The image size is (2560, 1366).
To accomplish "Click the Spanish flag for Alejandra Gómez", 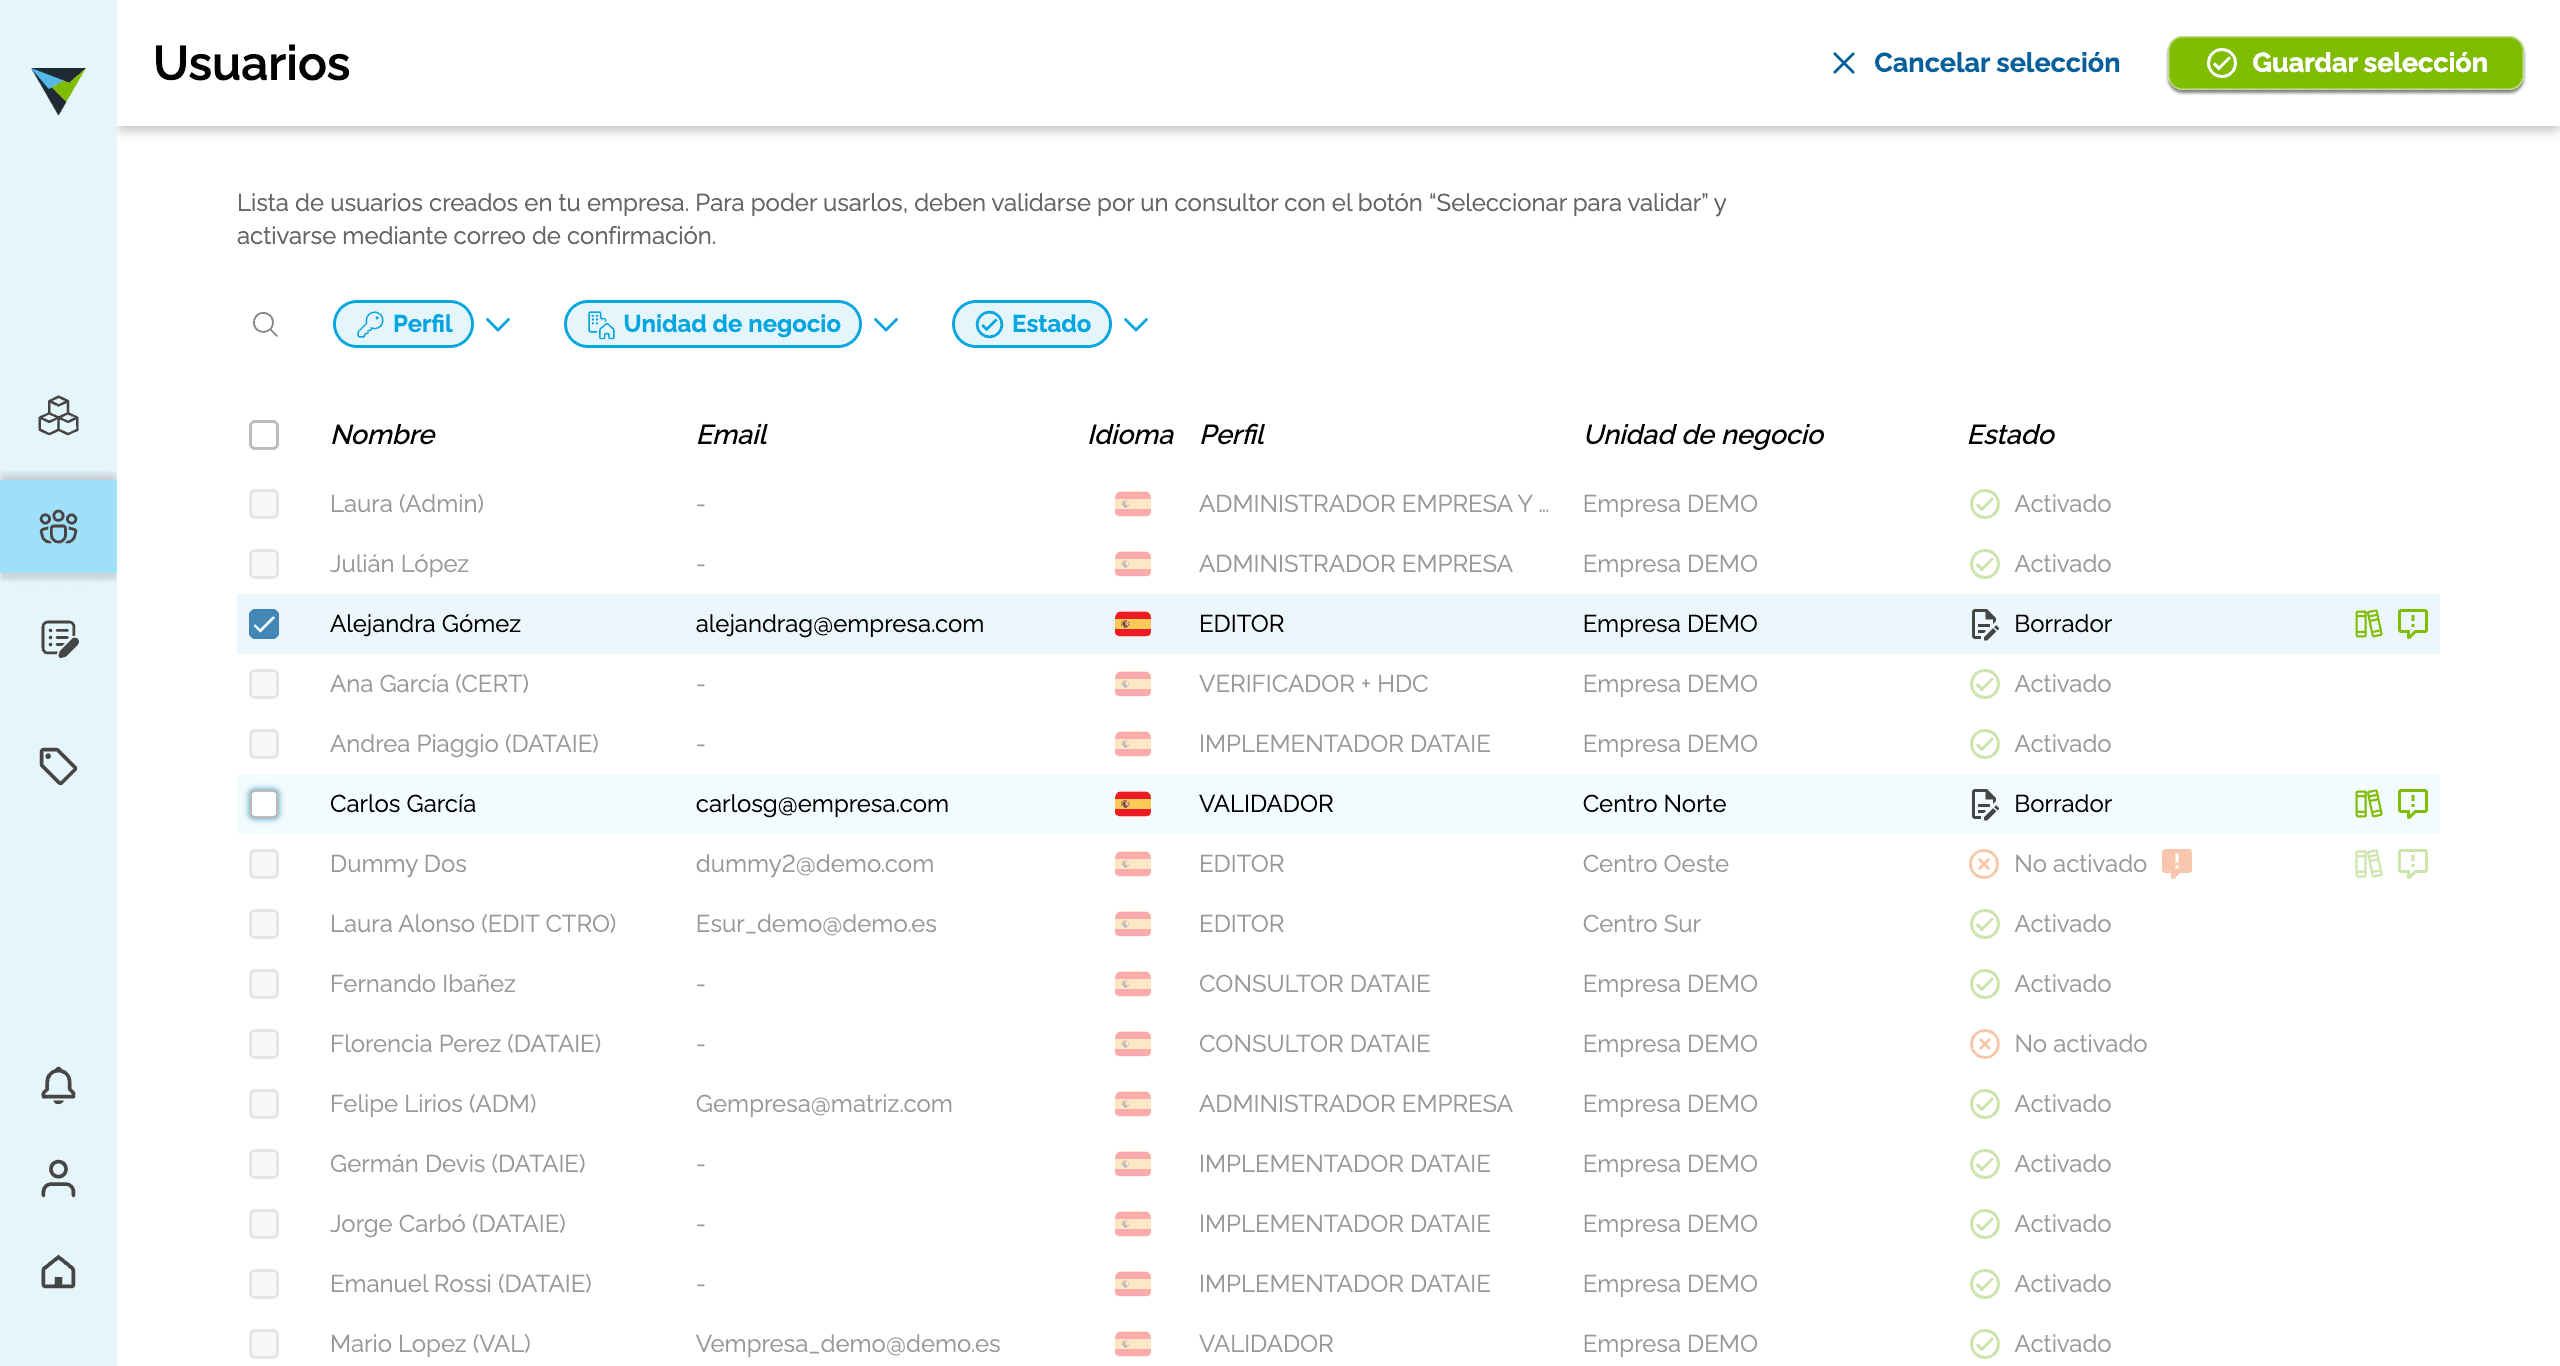I will (1132, 624).
